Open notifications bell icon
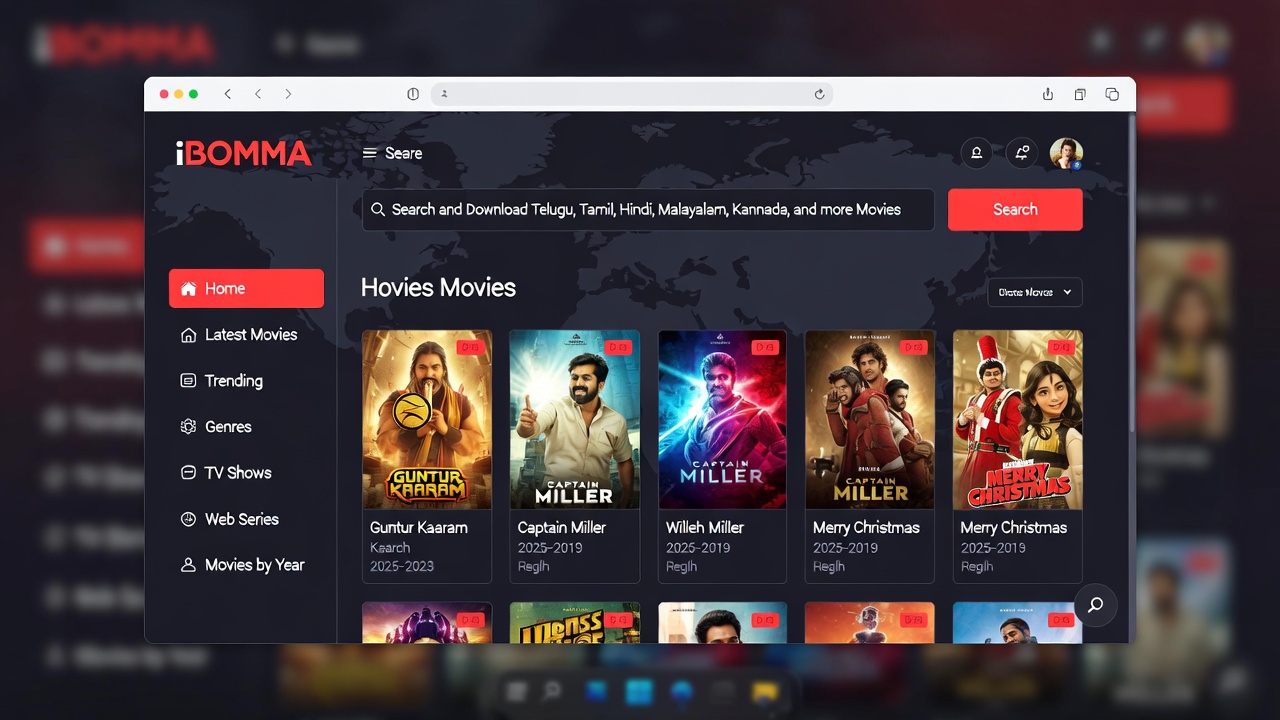 (1021, 153)
